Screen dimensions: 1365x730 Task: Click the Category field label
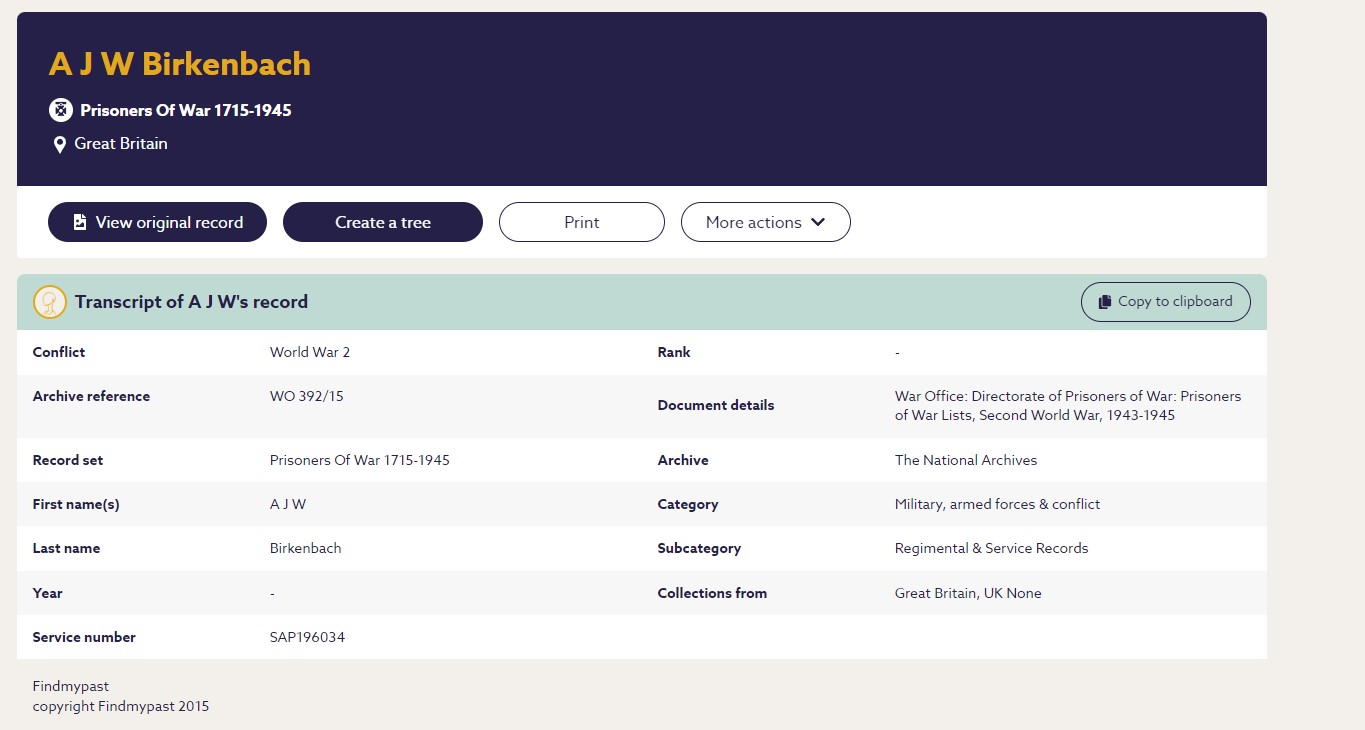tap(688, 504)
